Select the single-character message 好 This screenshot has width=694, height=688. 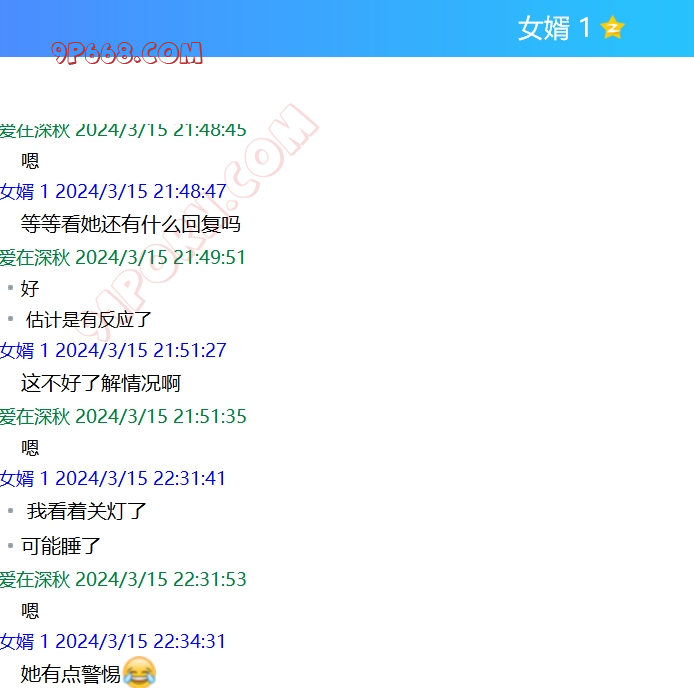point(30,289)
